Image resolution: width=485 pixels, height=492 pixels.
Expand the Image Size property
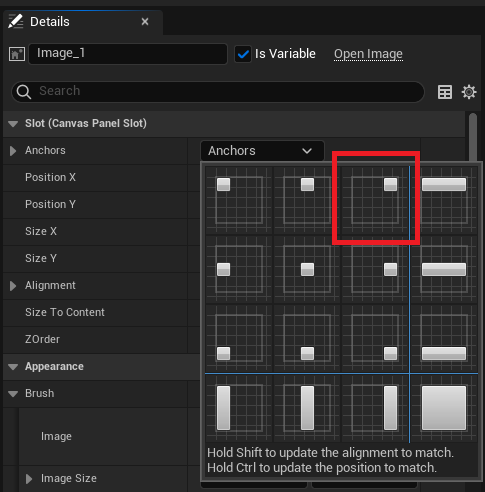(29, 479)
